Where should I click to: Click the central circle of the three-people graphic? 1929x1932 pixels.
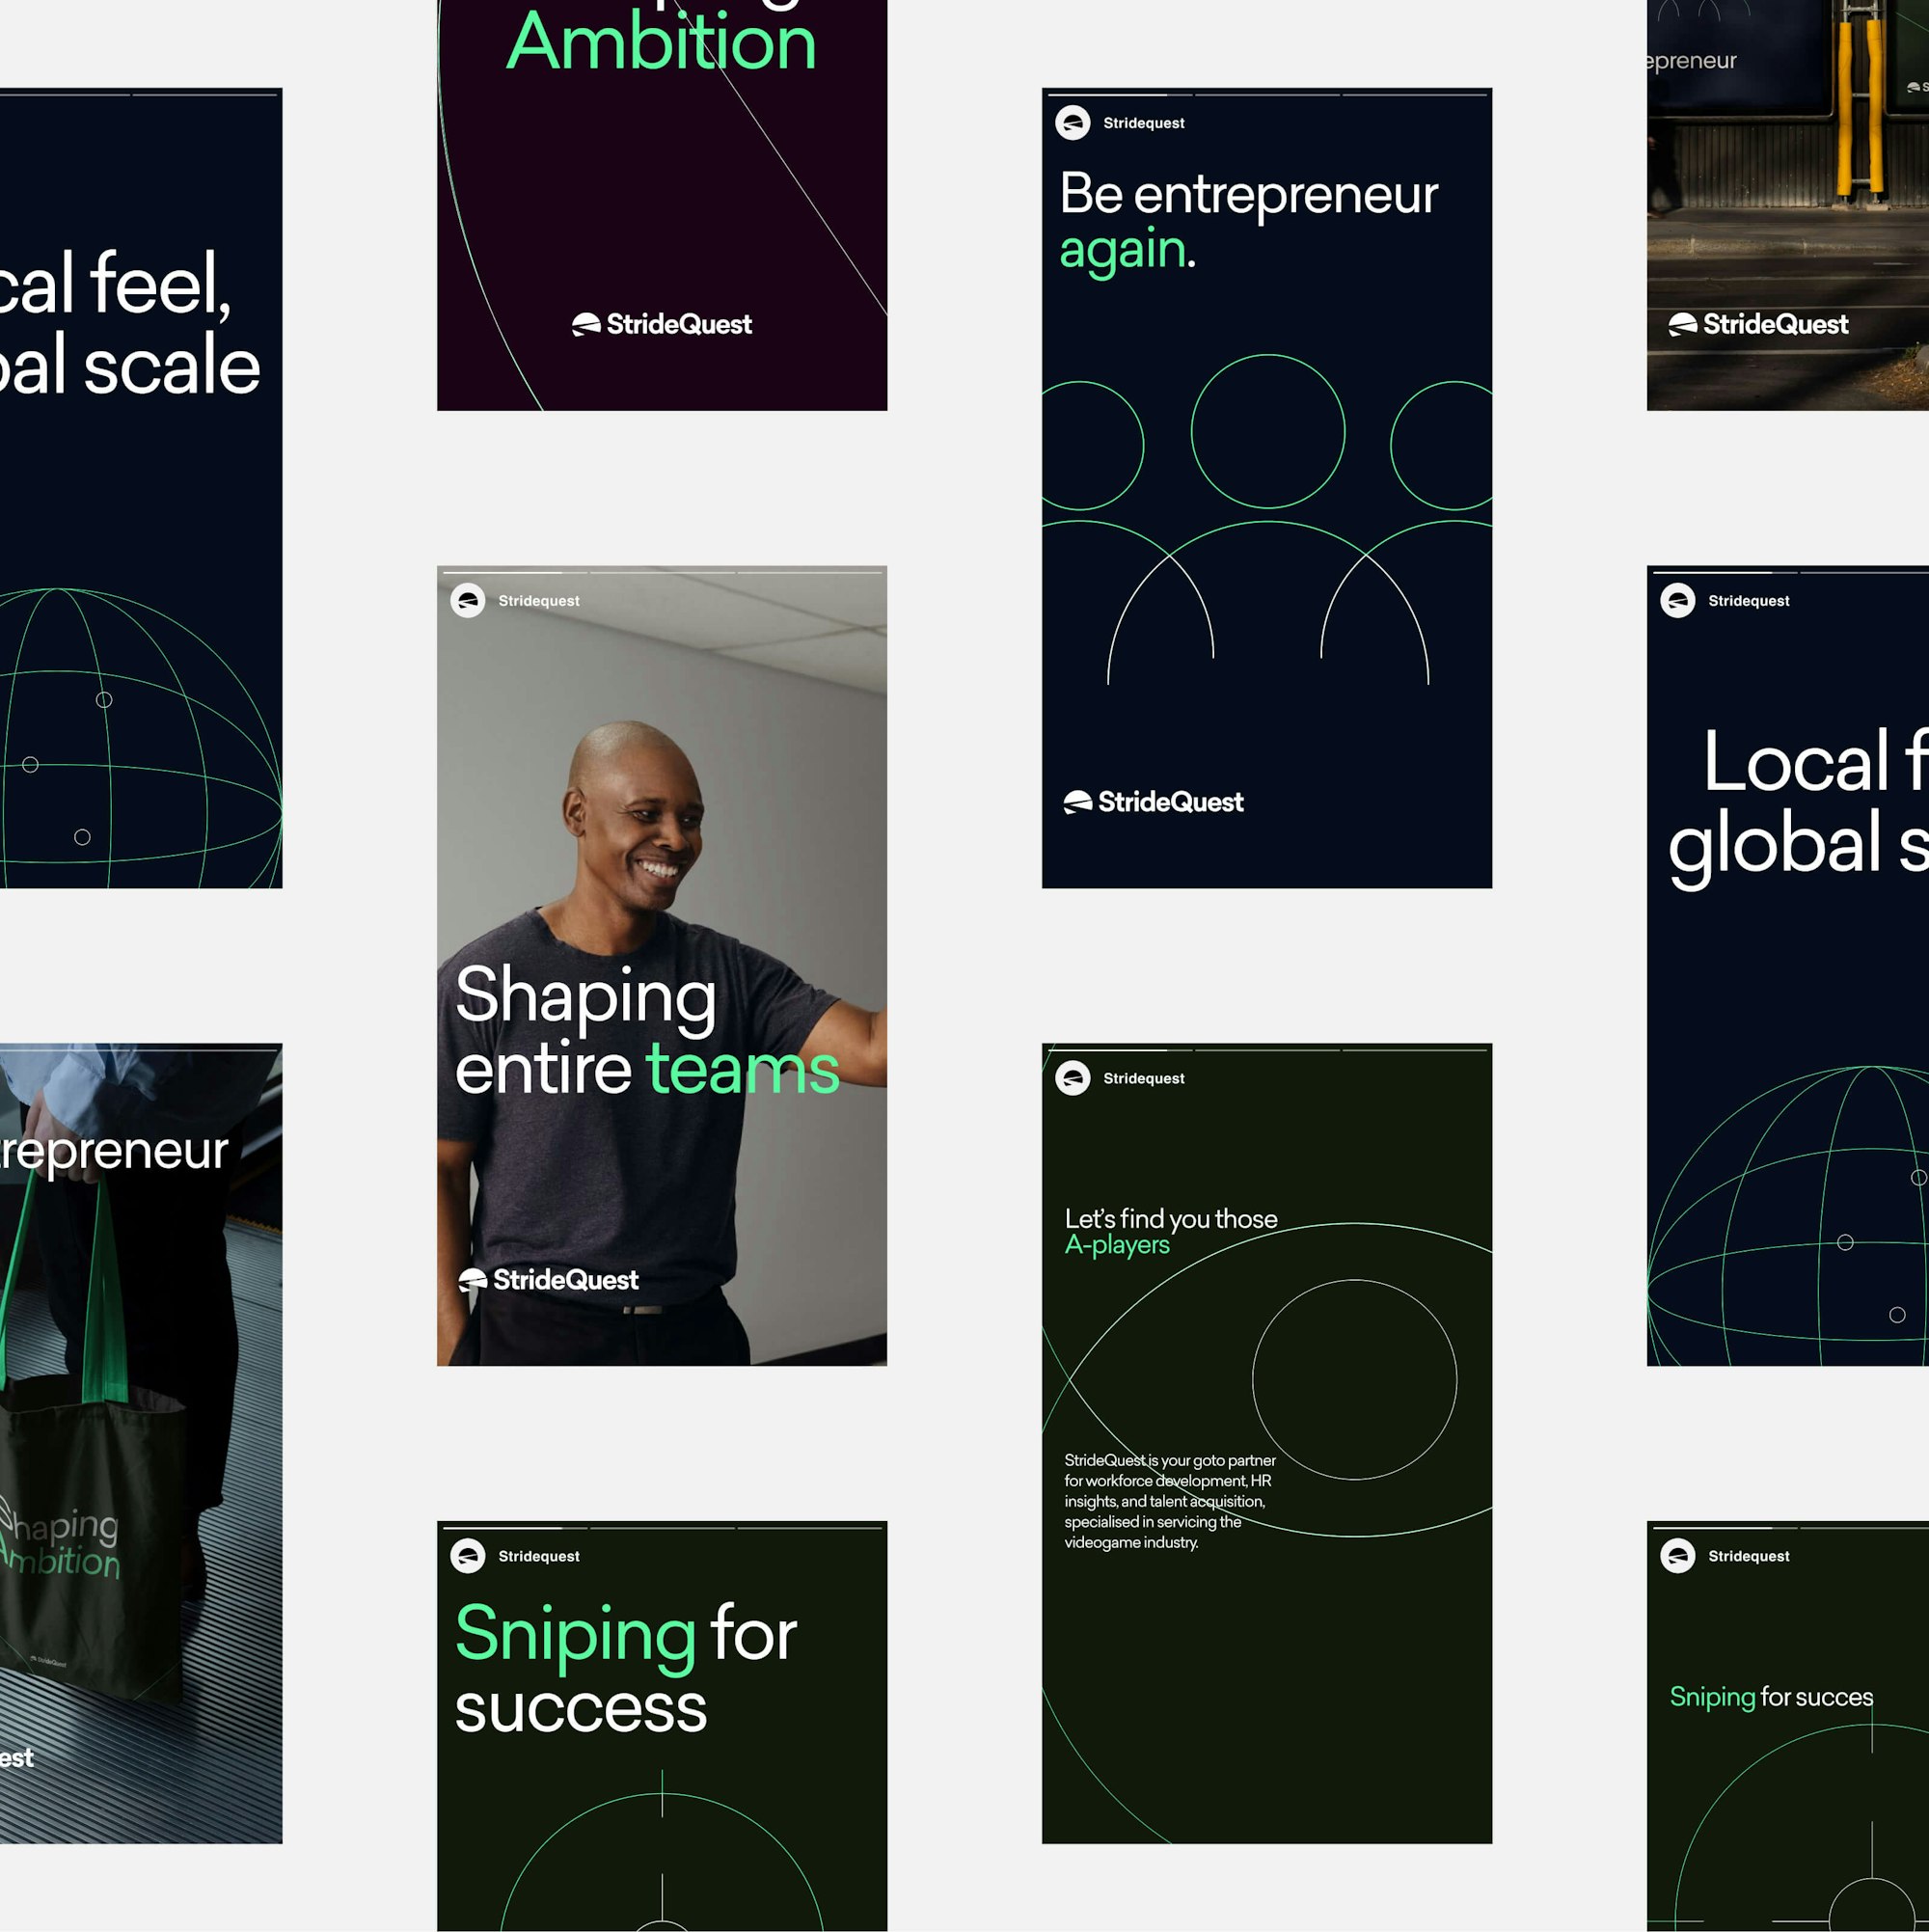1268,431
